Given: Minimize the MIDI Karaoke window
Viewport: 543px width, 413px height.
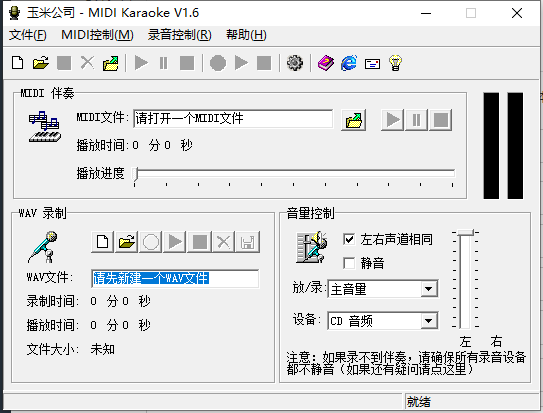Looking at the screenshot, I should 426,14.
